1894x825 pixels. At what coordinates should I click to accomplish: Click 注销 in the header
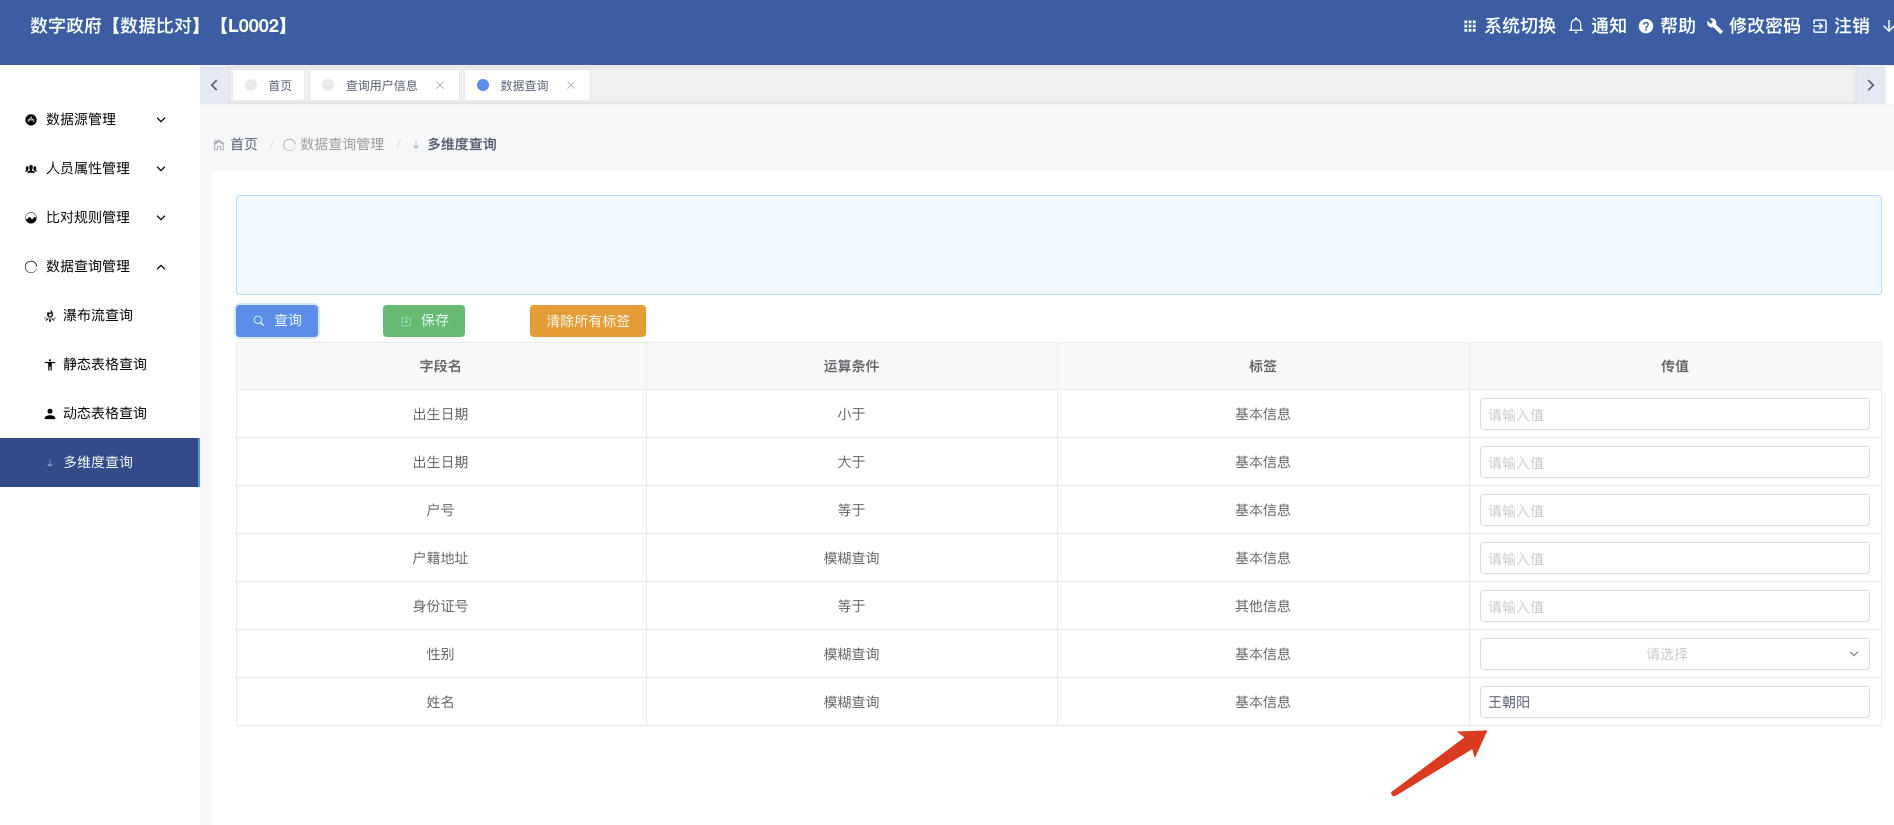tap(1852, 26)
